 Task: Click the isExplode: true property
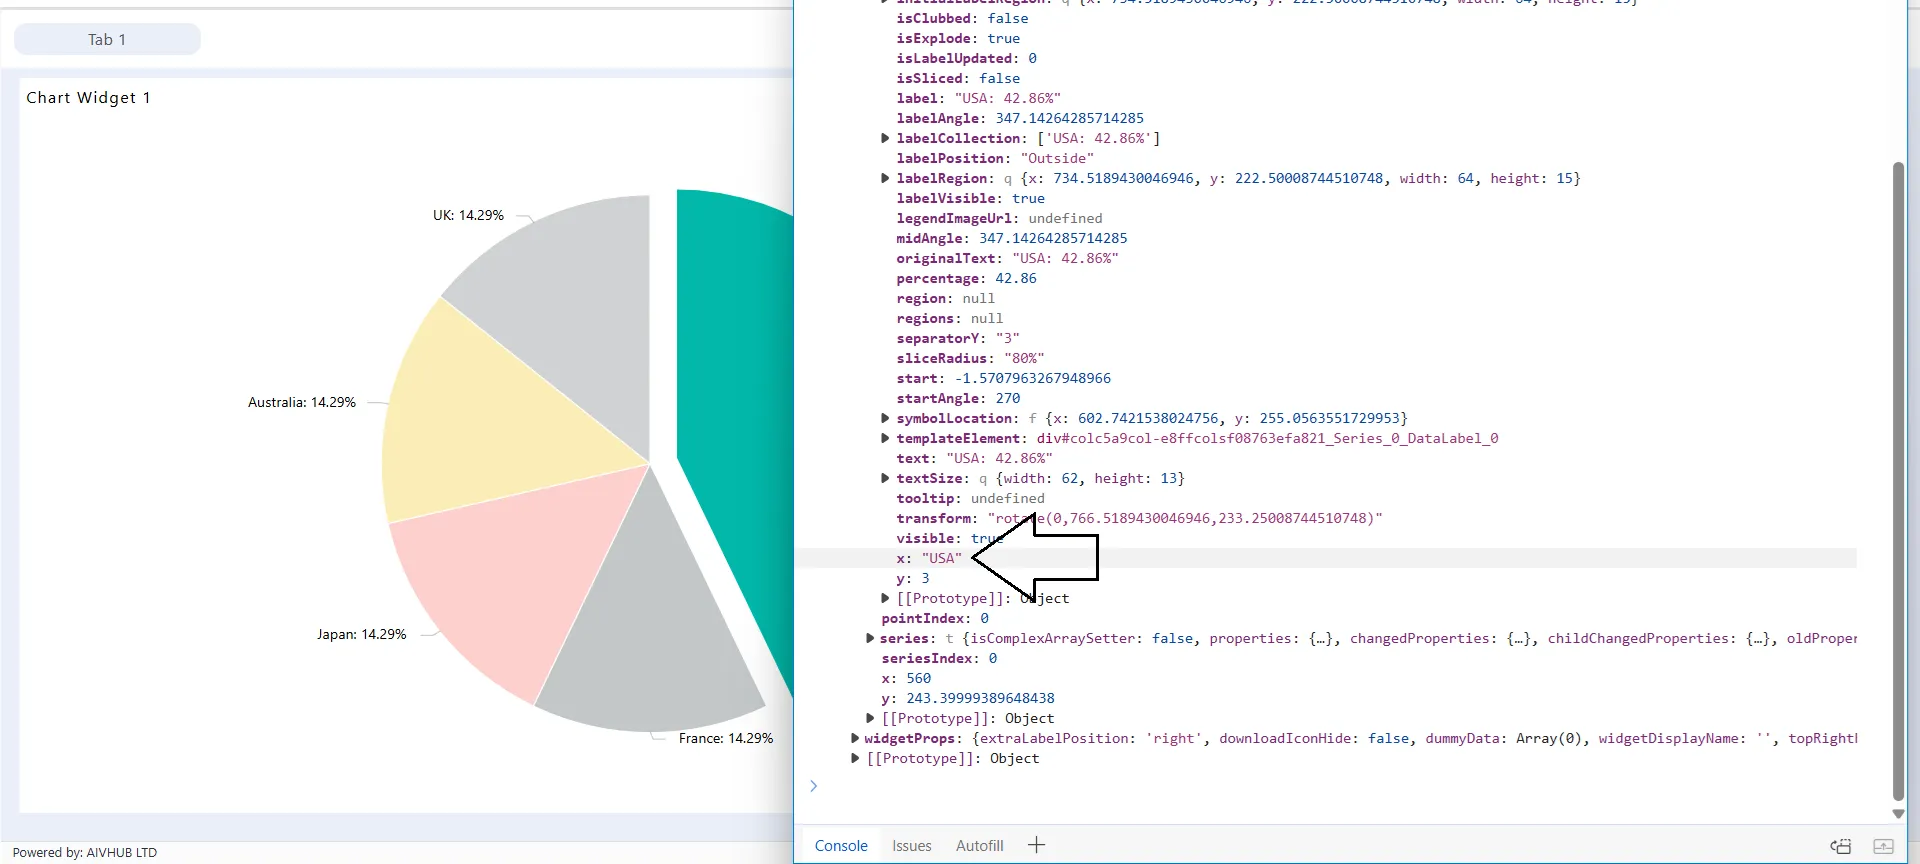coord(958,38)
